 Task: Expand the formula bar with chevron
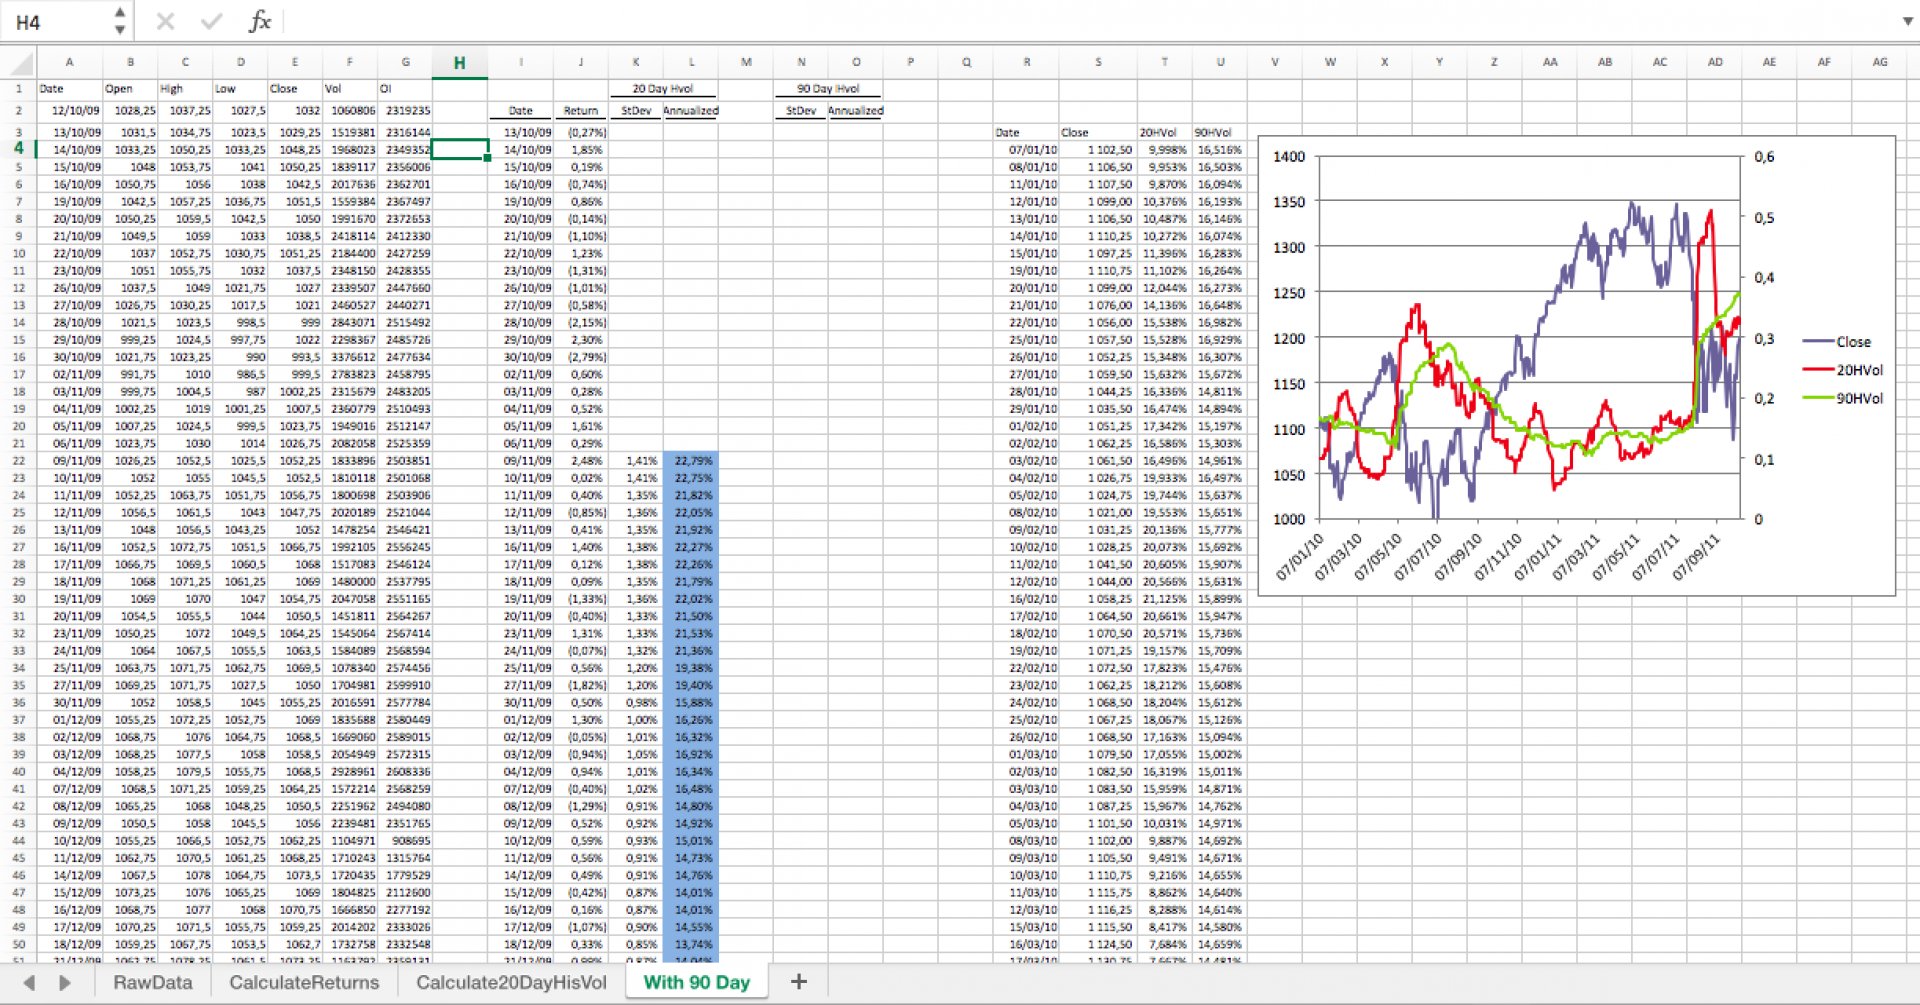[x=1907, y=21]
